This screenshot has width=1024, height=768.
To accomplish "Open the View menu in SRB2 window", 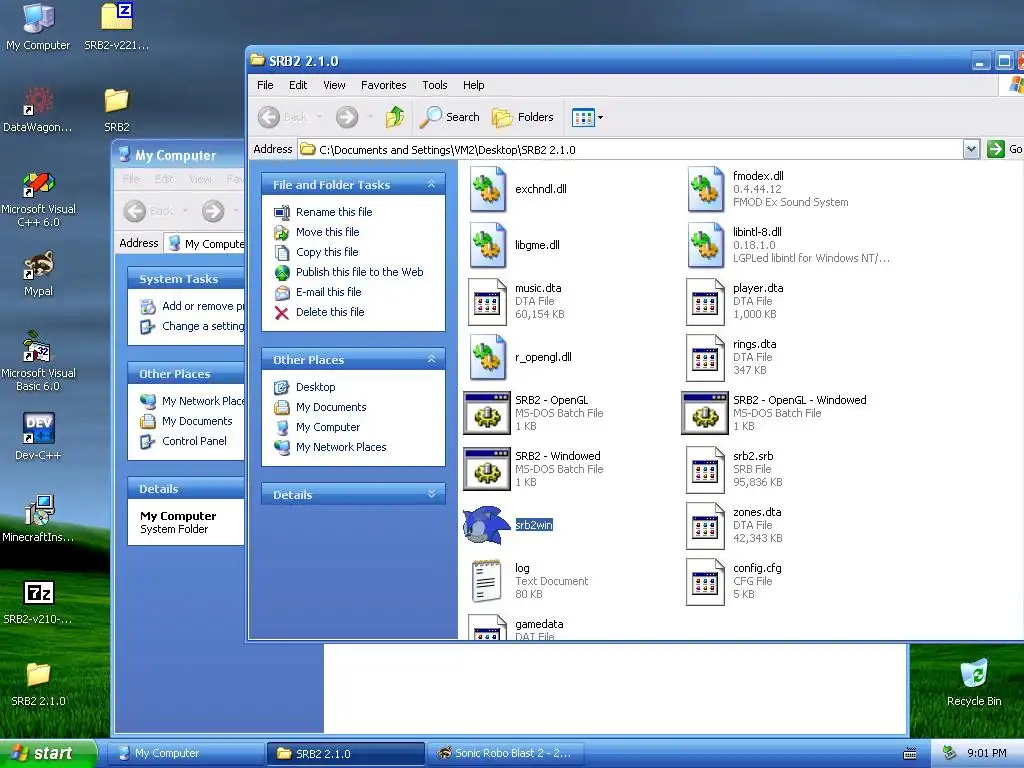I will point(334,85).
